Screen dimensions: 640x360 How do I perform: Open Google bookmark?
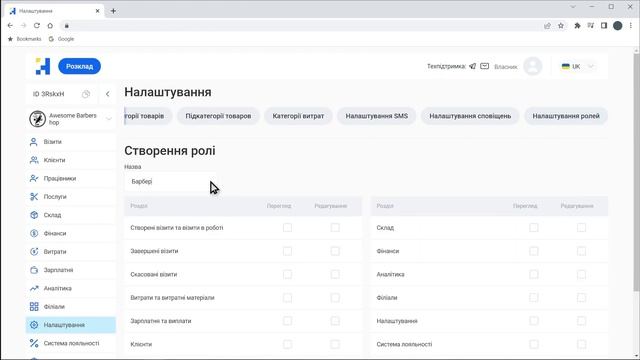coord(61,39)
